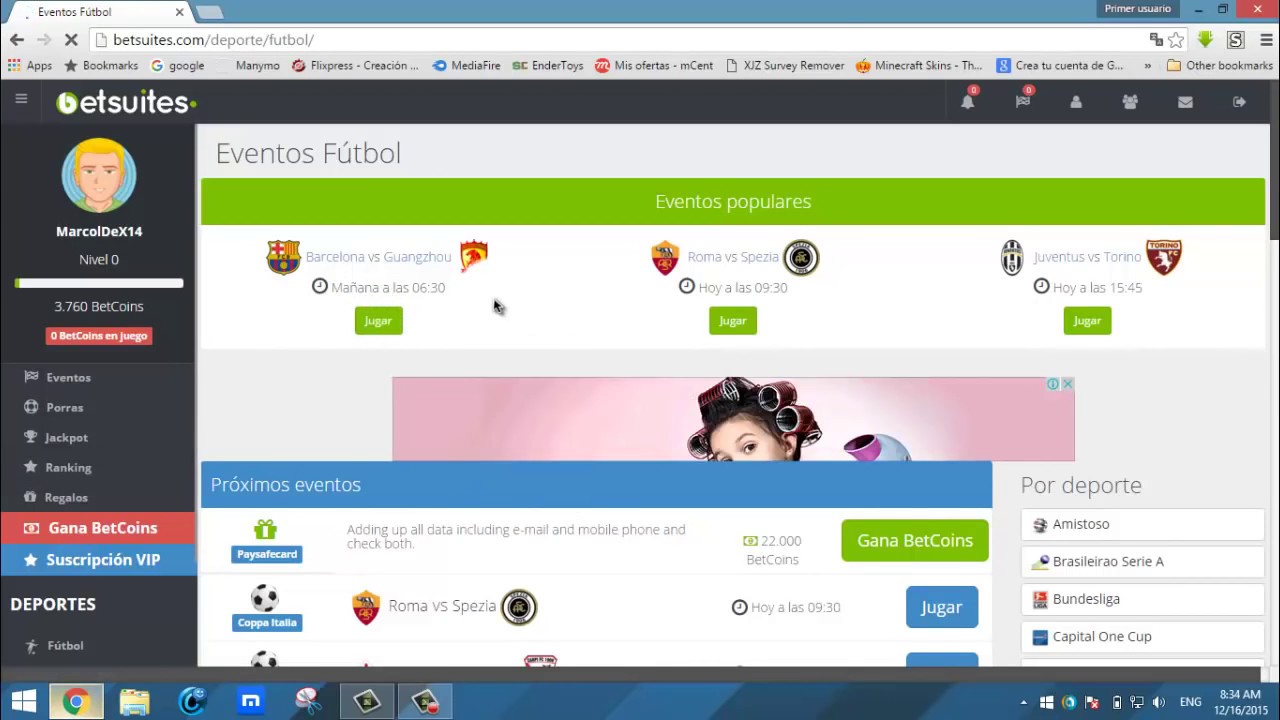Open the MediaFire bookmark
Viewport: 1280px width, 720px height.
466,66
